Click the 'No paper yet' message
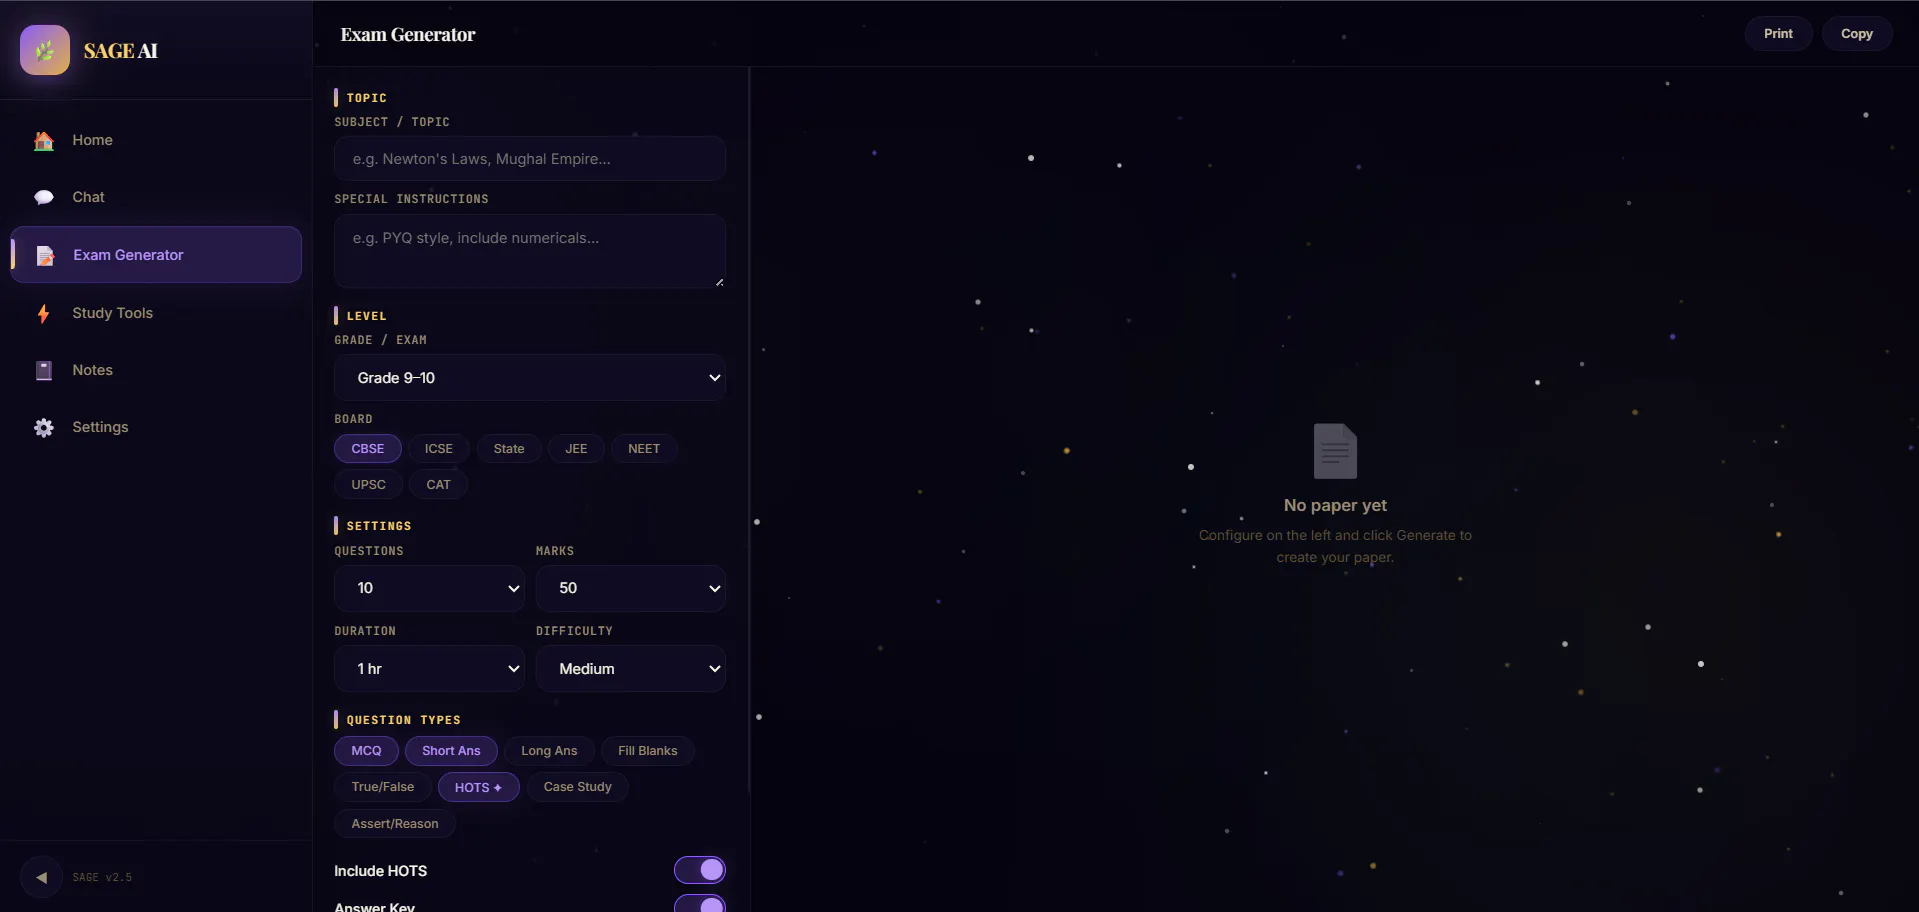 [x=1335, y=506]
